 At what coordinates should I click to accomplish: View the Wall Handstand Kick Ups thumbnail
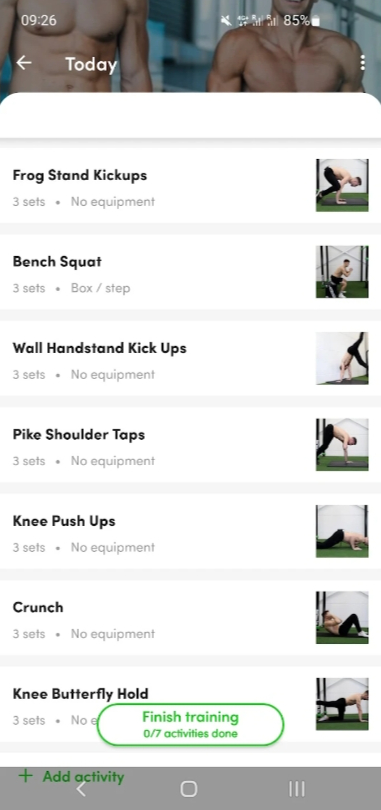[x=342, y=358]
